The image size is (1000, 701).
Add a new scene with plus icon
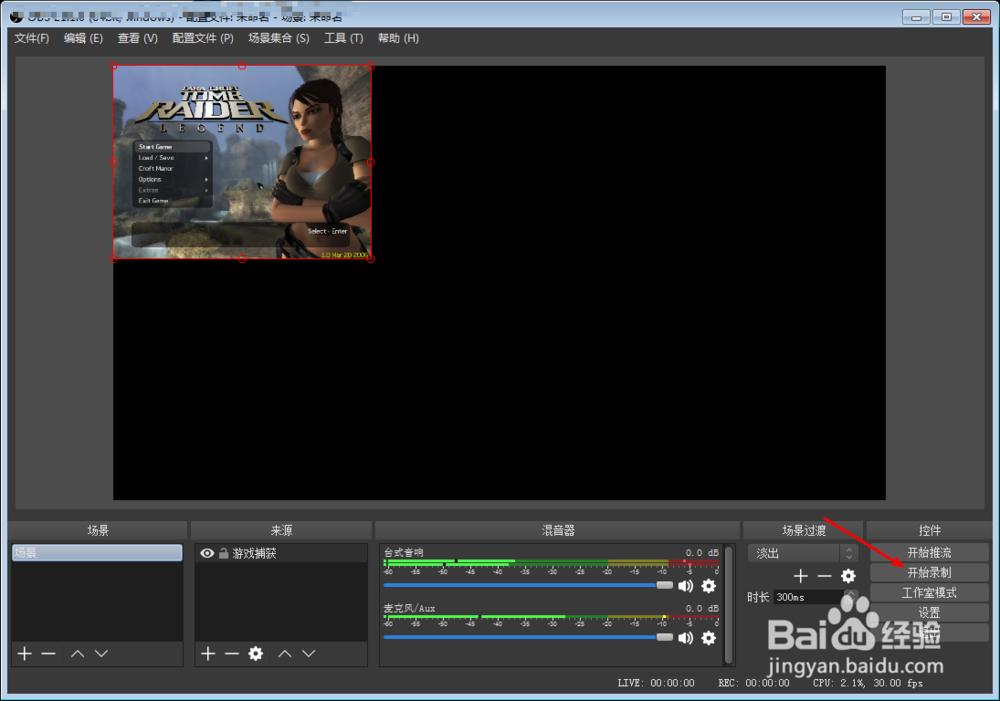[25, 654]
